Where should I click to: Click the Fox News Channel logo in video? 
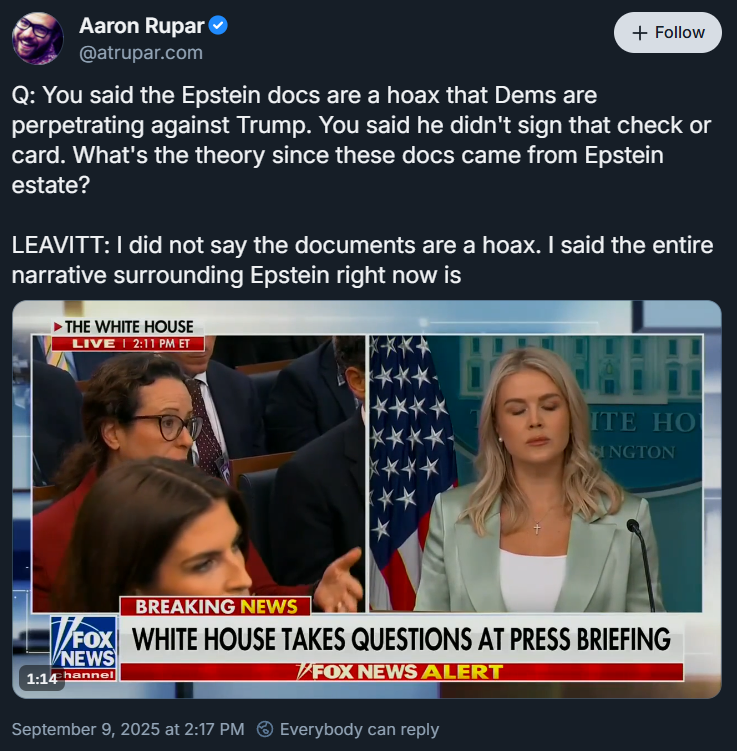[84, 649]
